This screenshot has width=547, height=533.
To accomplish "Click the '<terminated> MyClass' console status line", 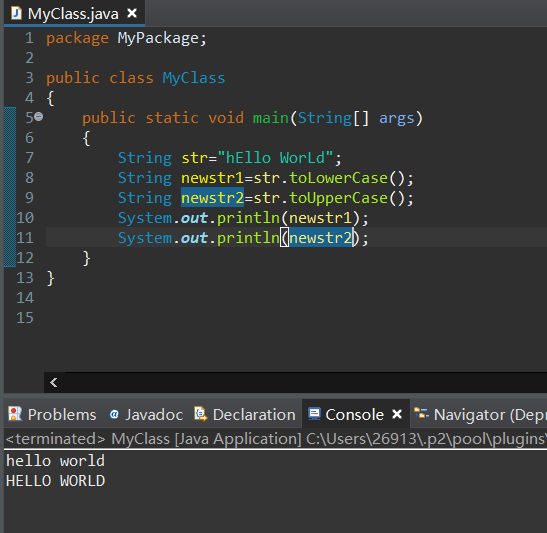I will (276, 439).
